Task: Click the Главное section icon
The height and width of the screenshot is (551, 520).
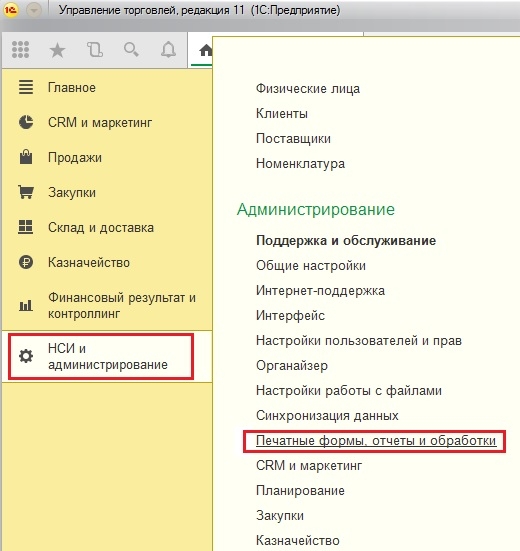Action: click(x=26, y=87)
